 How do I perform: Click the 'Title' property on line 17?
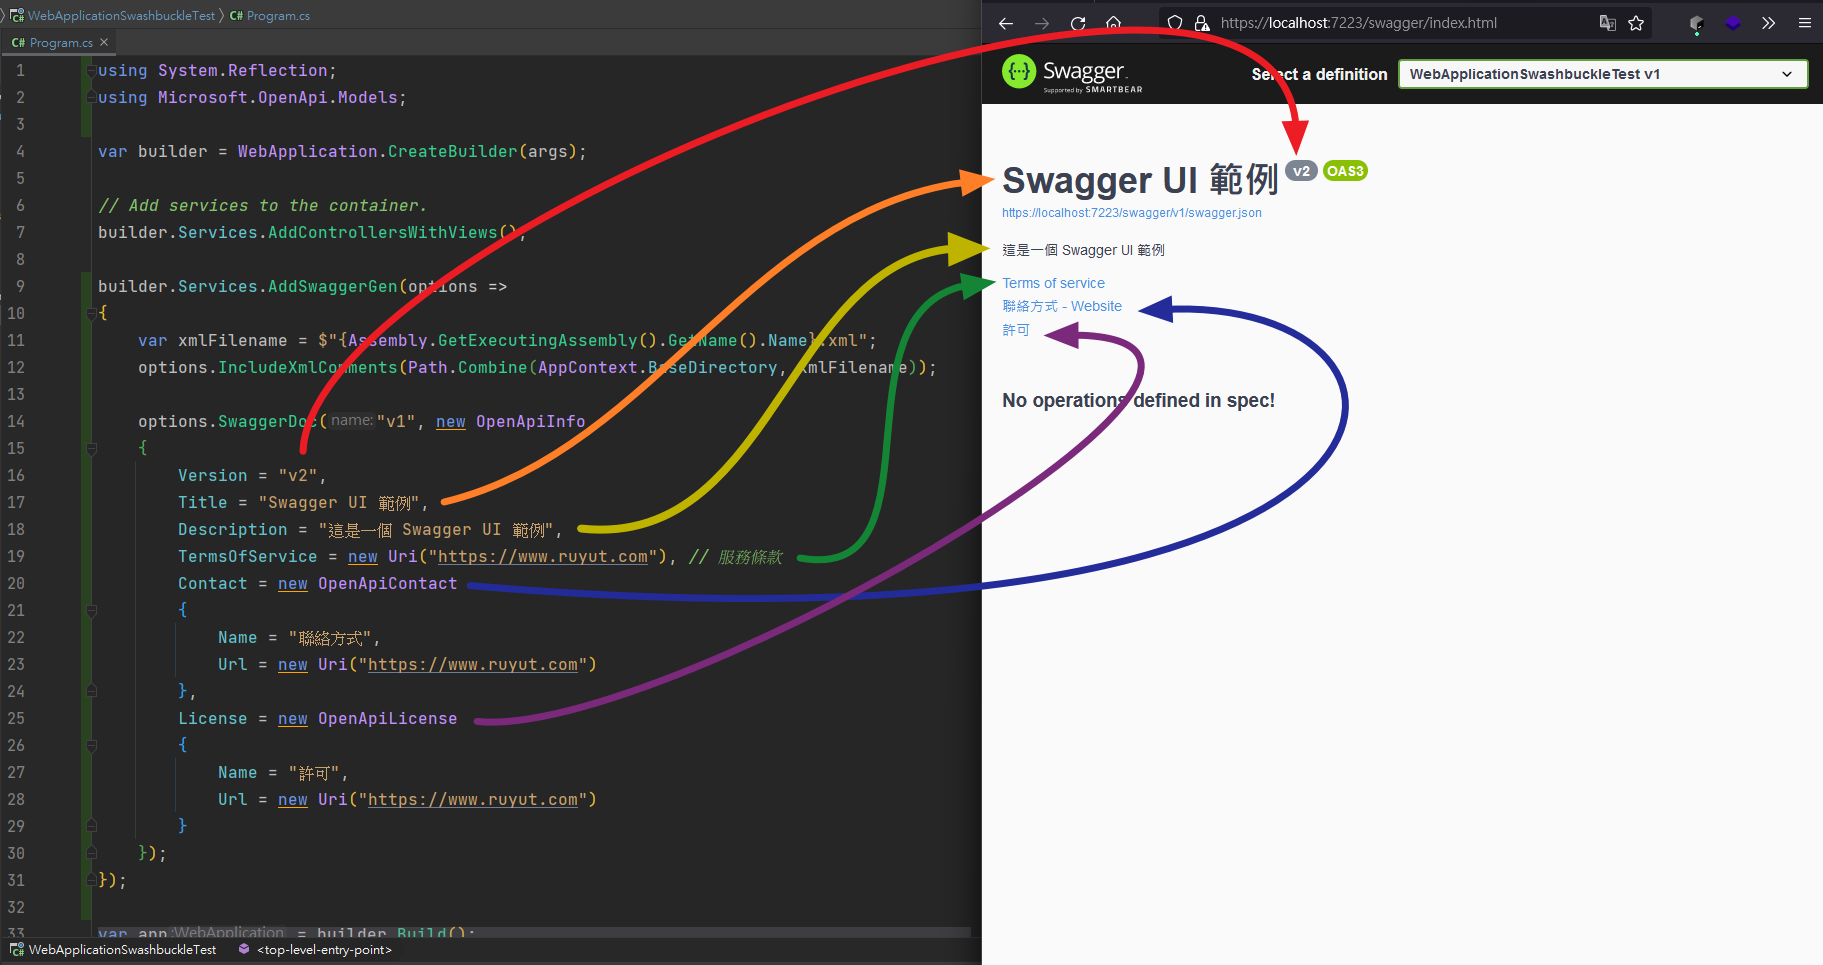coord(203,503)
